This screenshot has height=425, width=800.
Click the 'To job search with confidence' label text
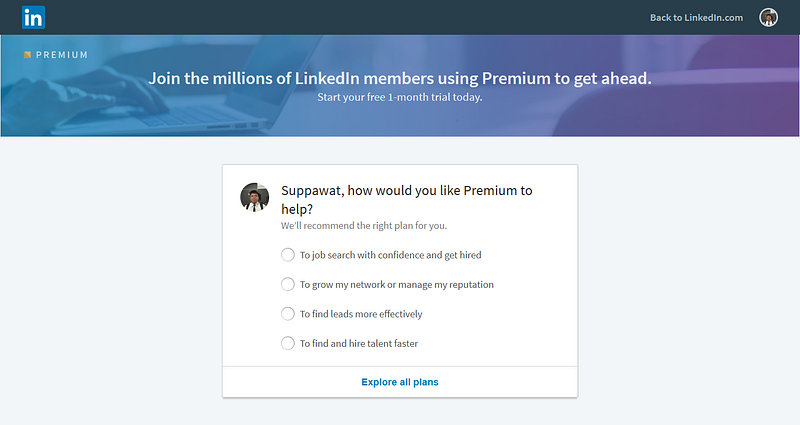pyautogui.click(x=391, y=255)
